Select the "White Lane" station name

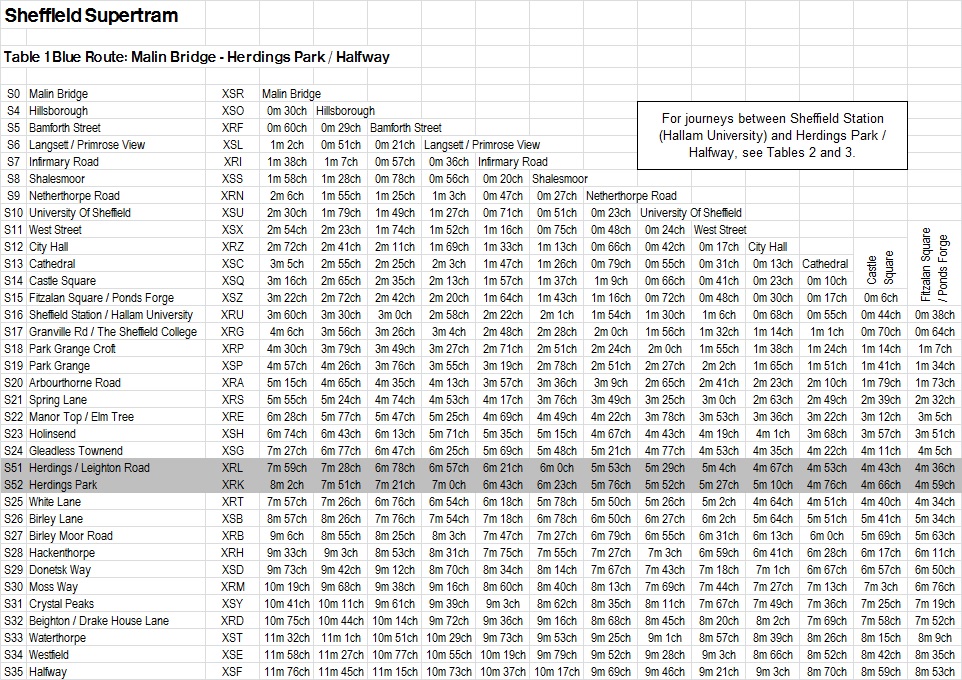coord(55,502)
